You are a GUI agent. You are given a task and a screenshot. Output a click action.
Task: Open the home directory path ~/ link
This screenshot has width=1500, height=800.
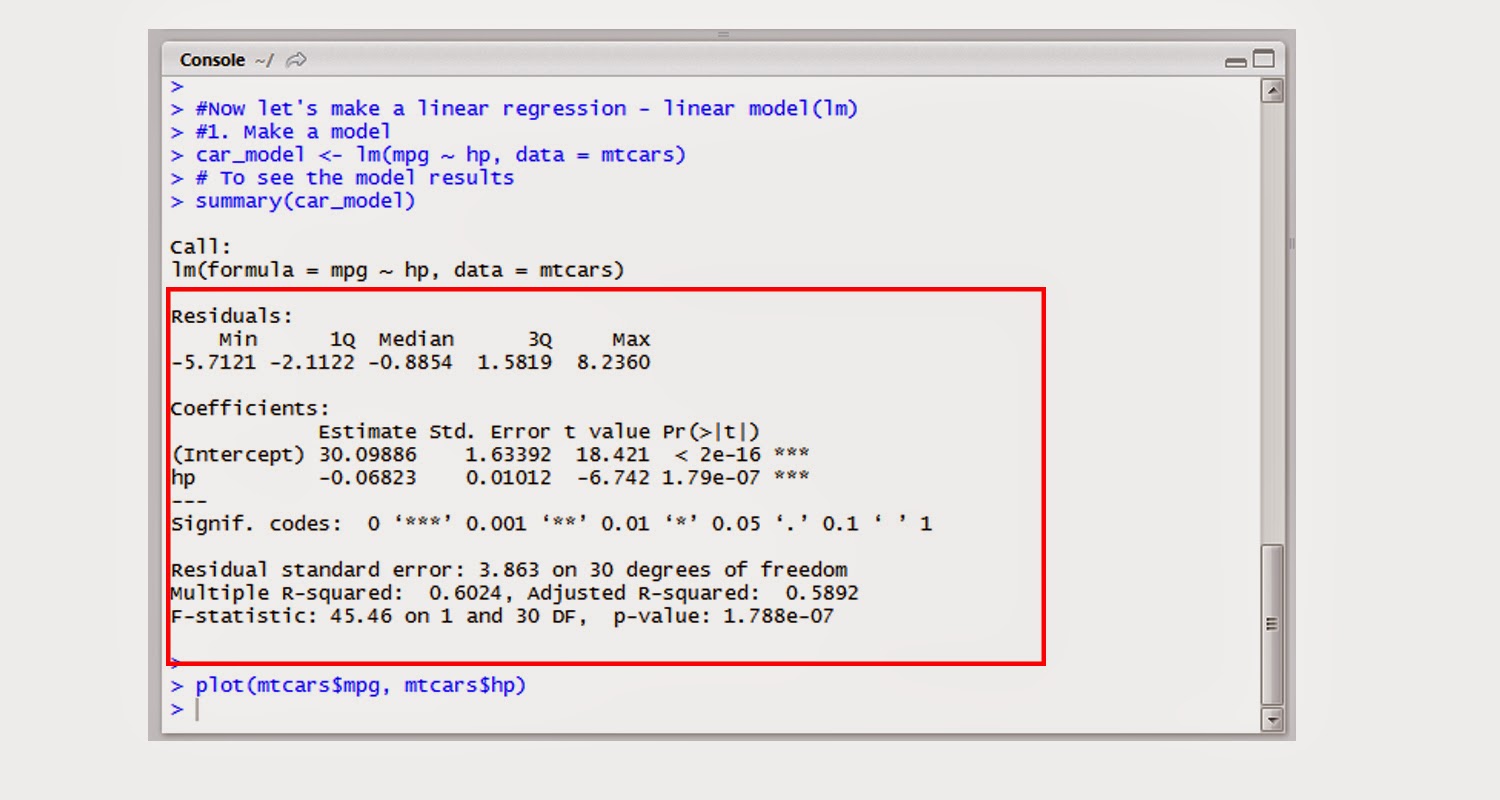pyautogui.click(x=263, y=60)
